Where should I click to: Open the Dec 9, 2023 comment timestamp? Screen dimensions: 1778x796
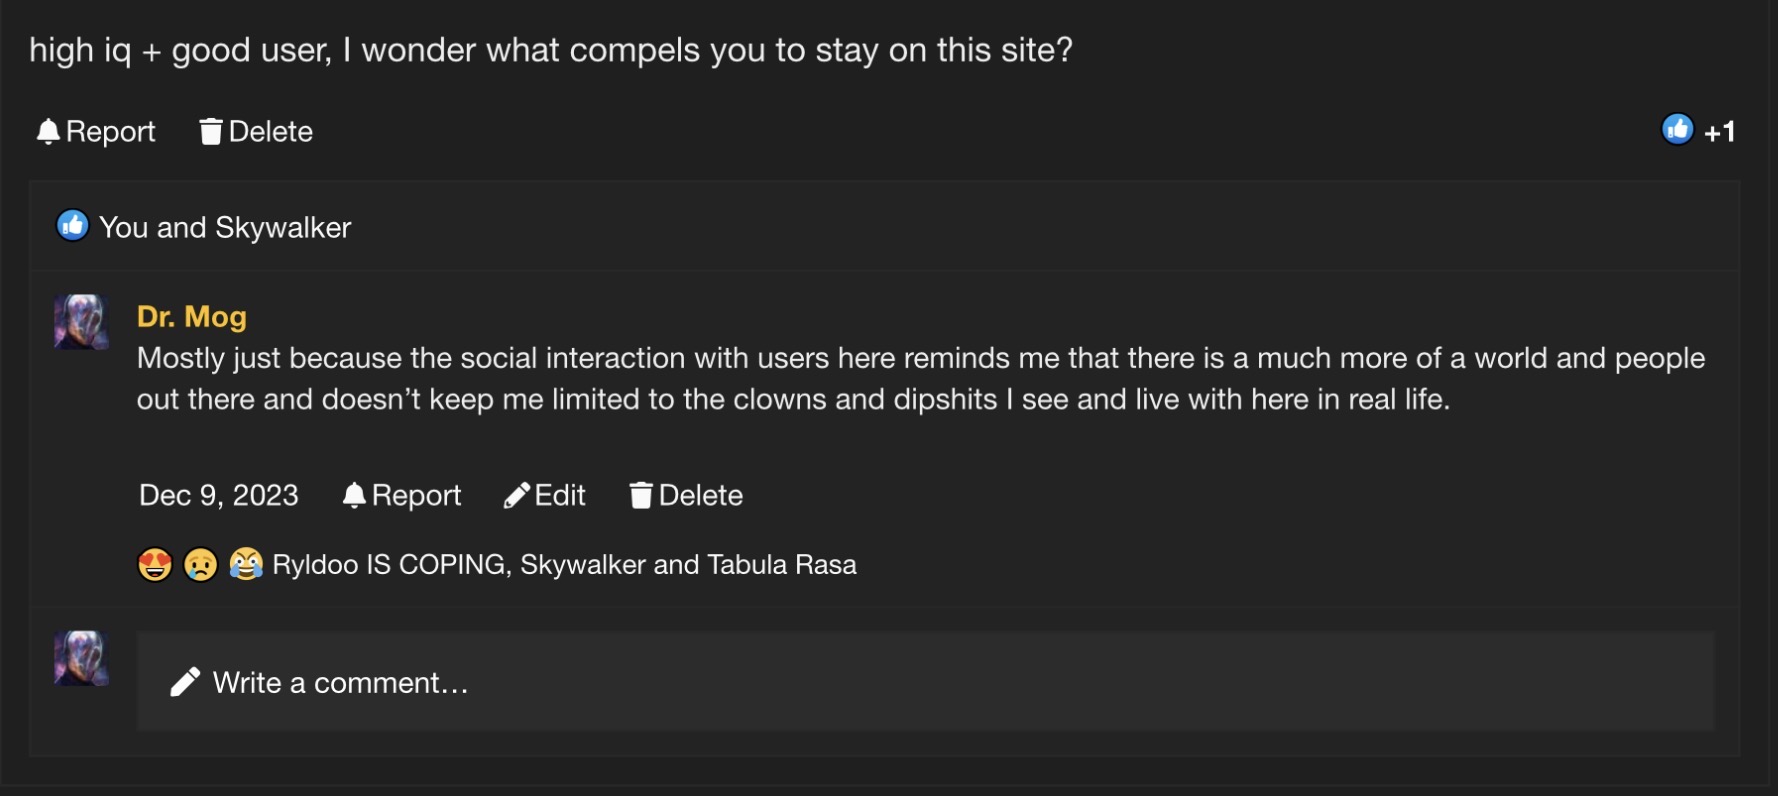click(219, 496)
